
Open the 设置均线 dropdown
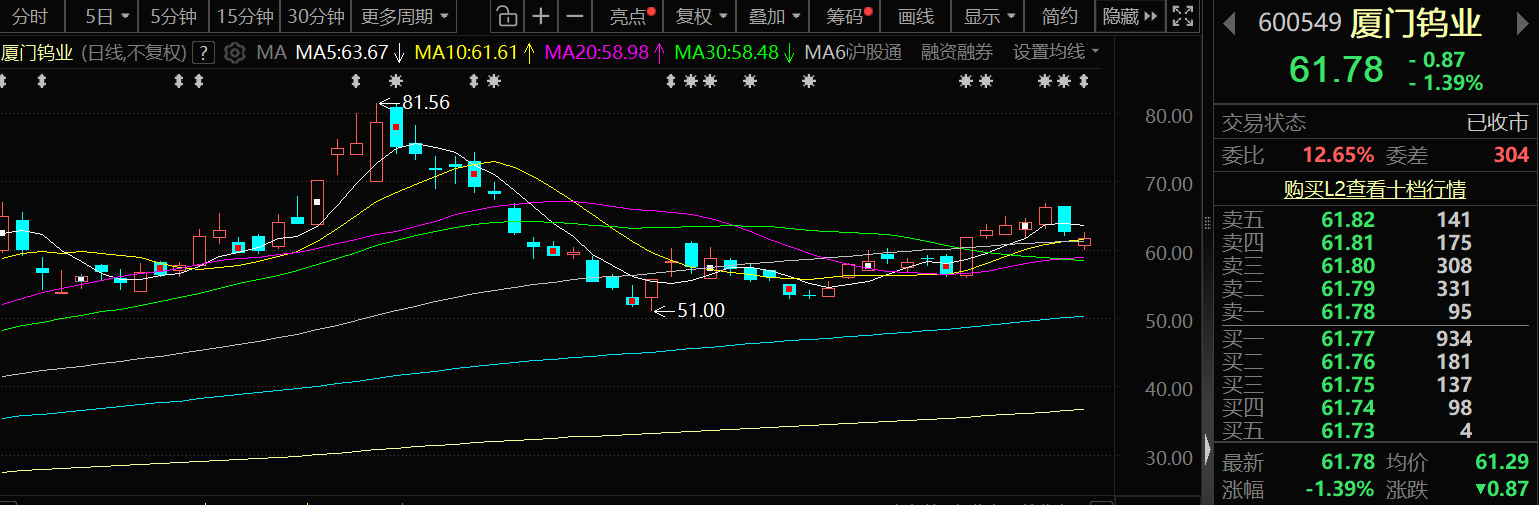pyautogui.click(x=1056, y=52)
